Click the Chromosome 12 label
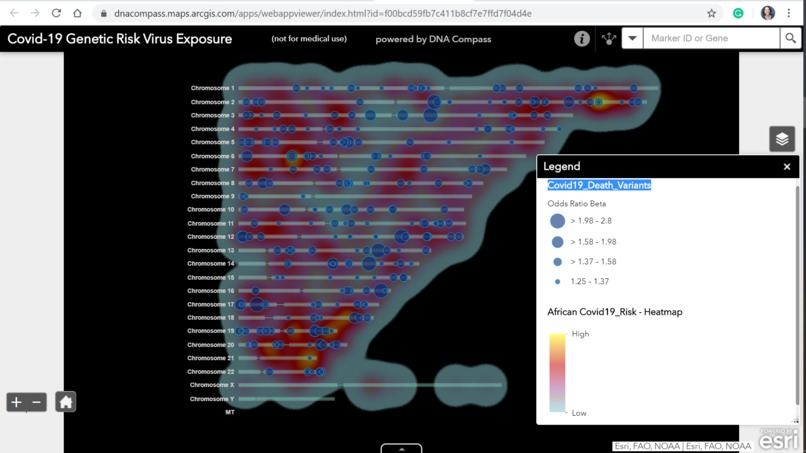 pos(210,237)
